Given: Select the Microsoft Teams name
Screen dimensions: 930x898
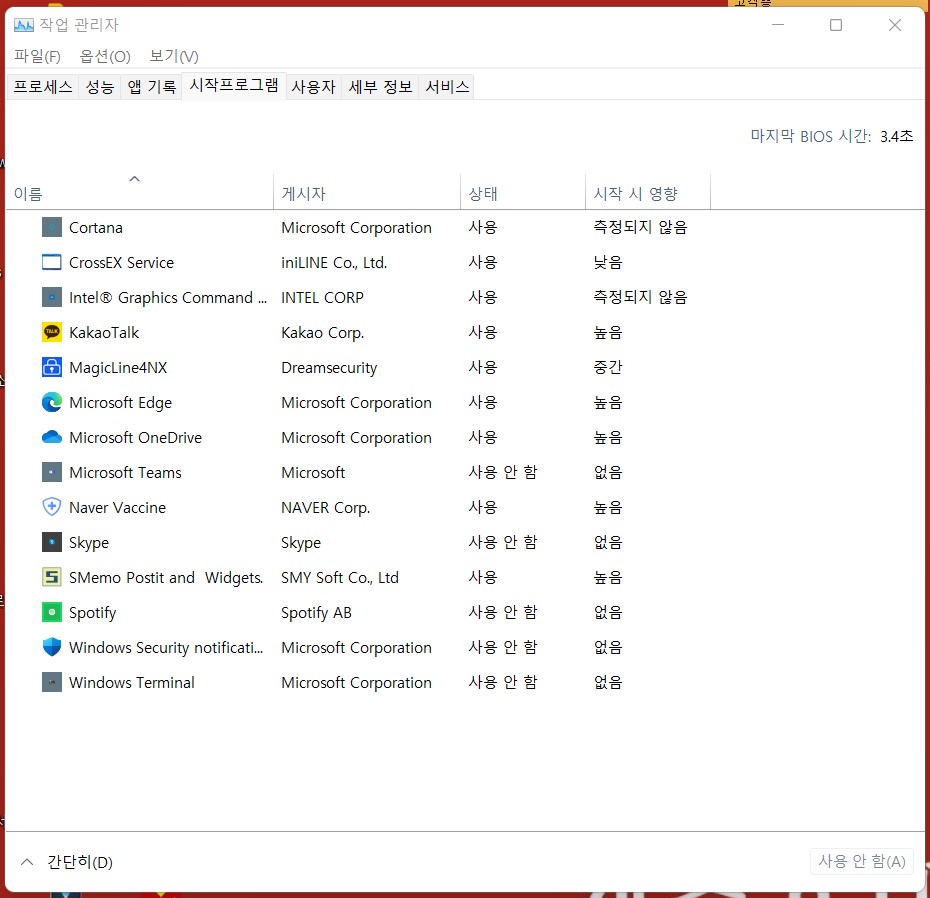Looking at the screenshot, I should [x=125, y=473].
